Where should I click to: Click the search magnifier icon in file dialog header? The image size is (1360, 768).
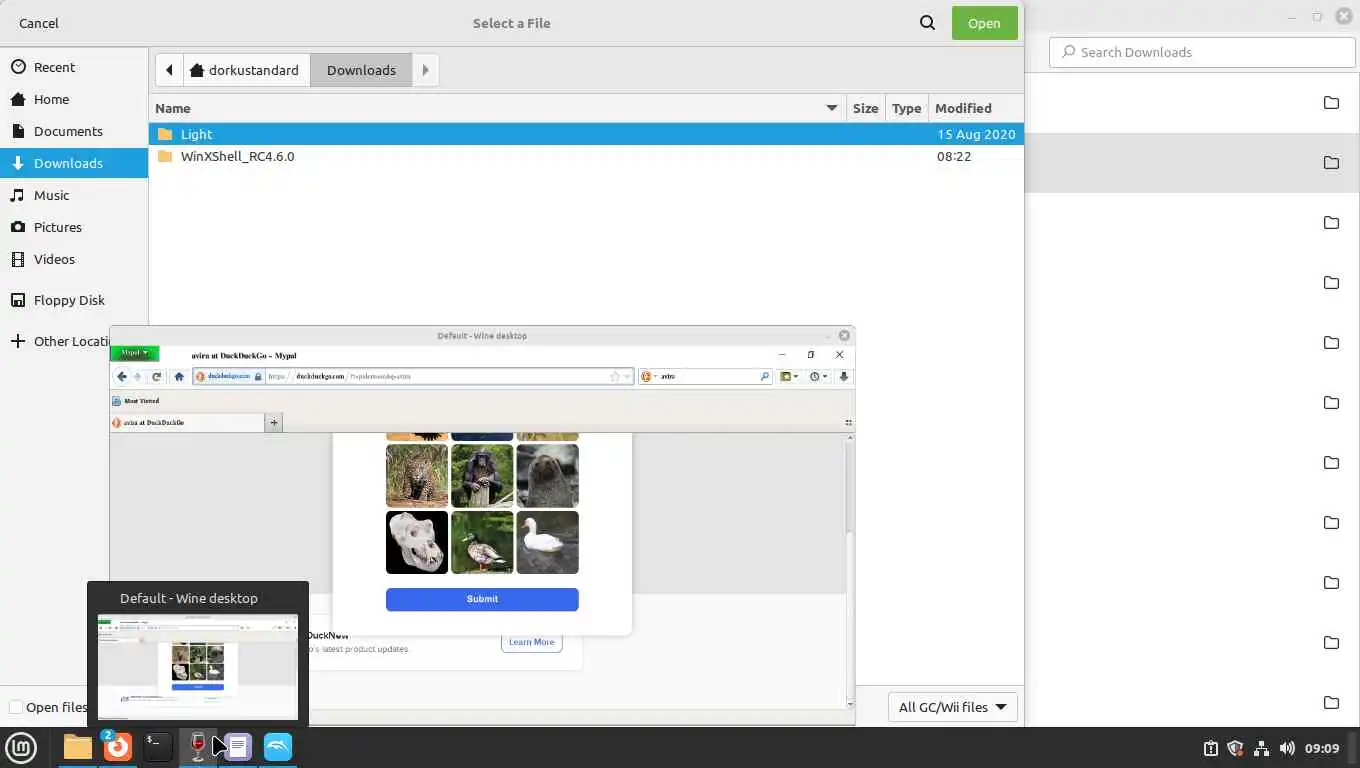(927, 23)
